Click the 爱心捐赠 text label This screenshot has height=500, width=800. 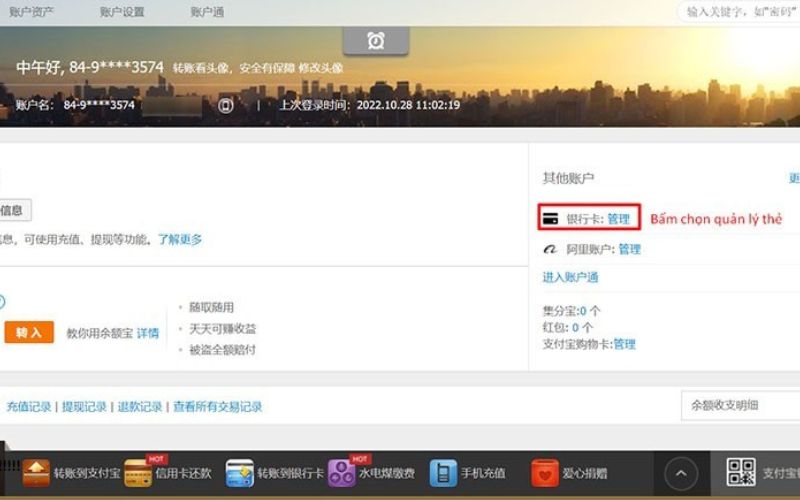(585, 473)
